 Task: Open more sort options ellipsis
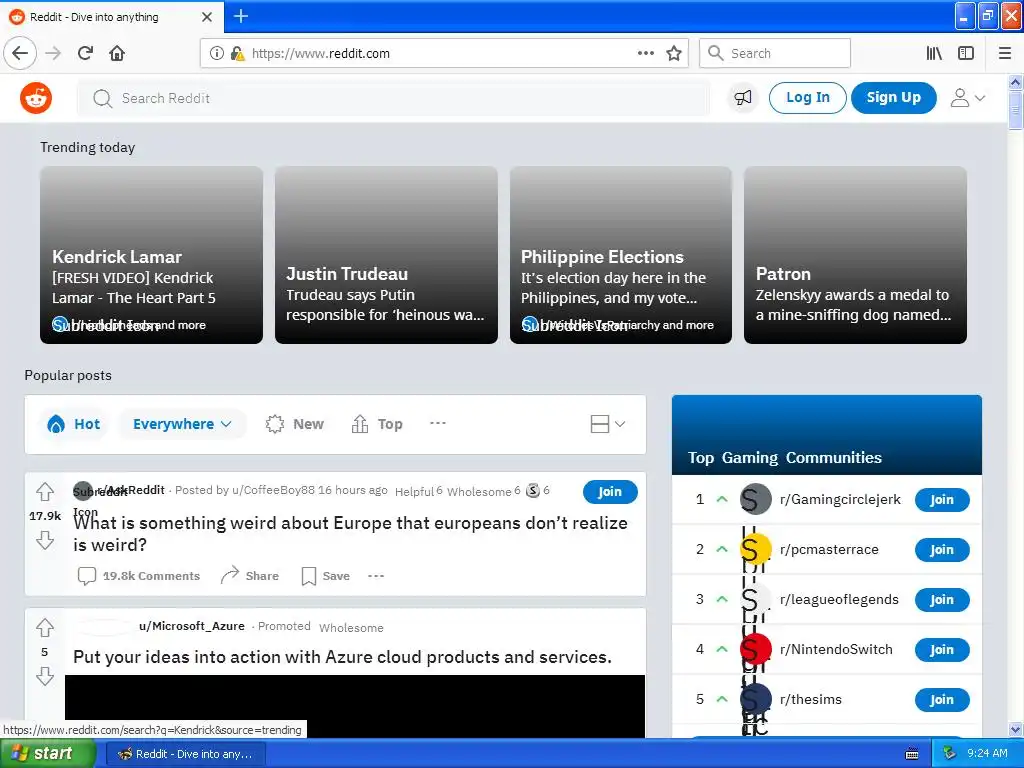coord(438,423)
